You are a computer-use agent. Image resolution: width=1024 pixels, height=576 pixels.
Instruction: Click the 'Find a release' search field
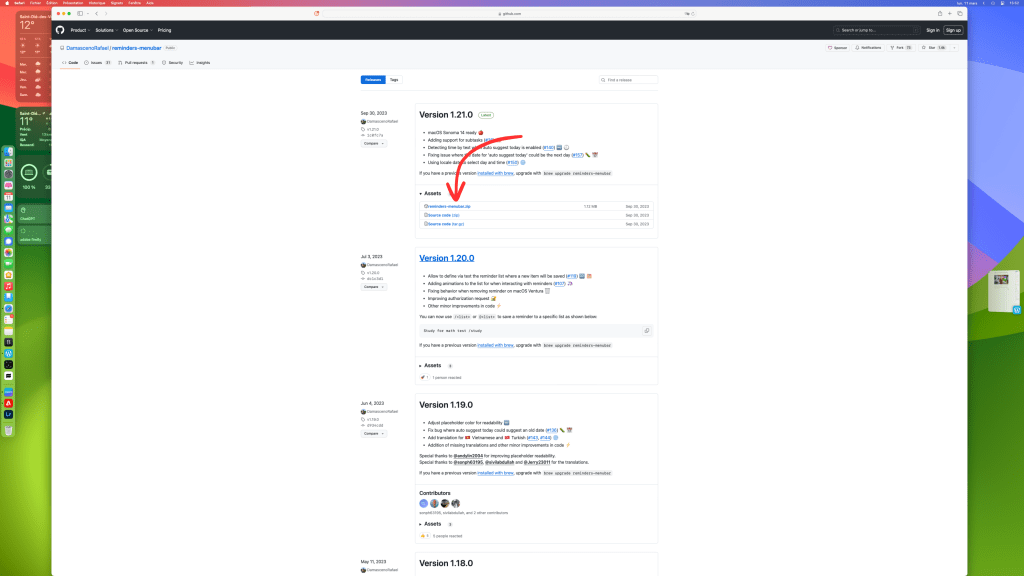630,79
